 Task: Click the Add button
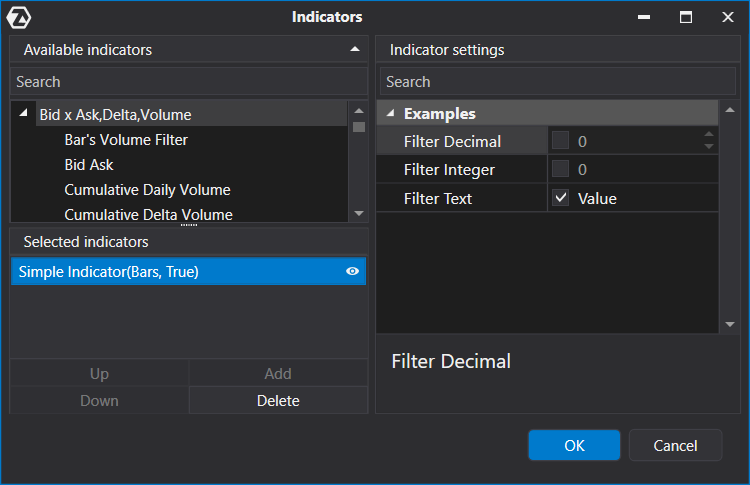(x=278, y=373)
